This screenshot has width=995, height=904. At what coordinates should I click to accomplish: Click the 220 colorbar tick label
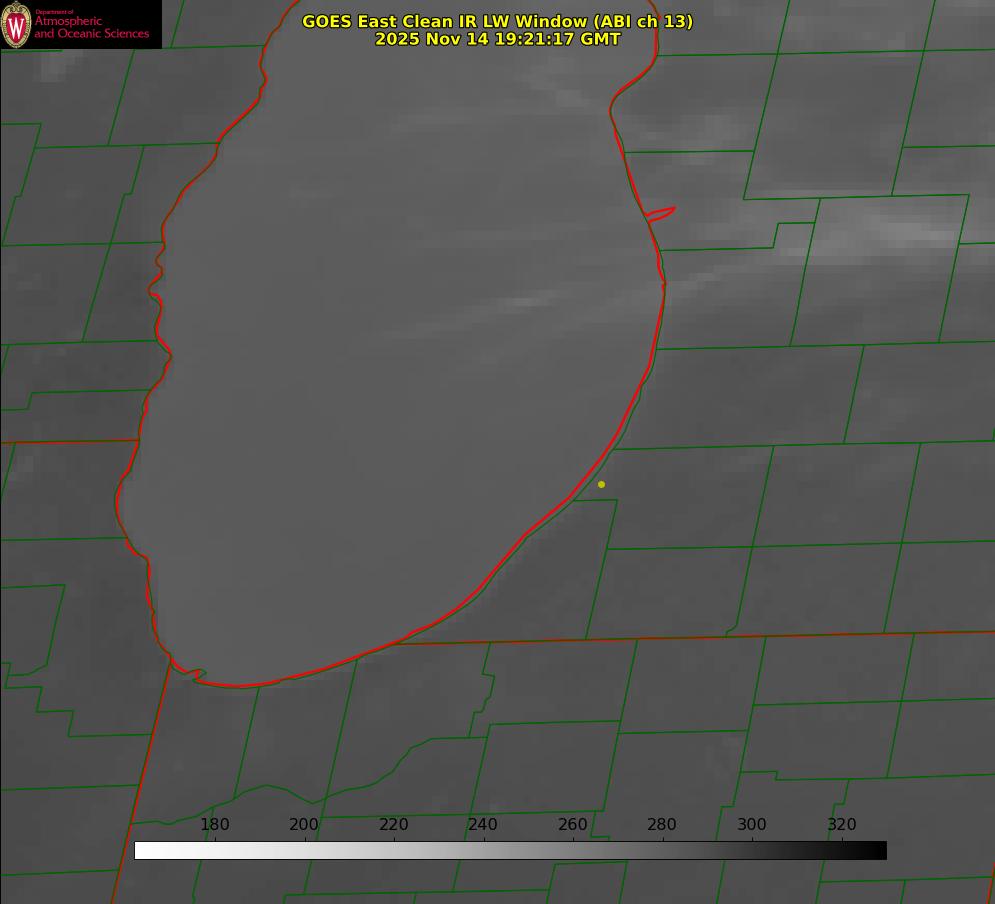click(x=394, y=825)
